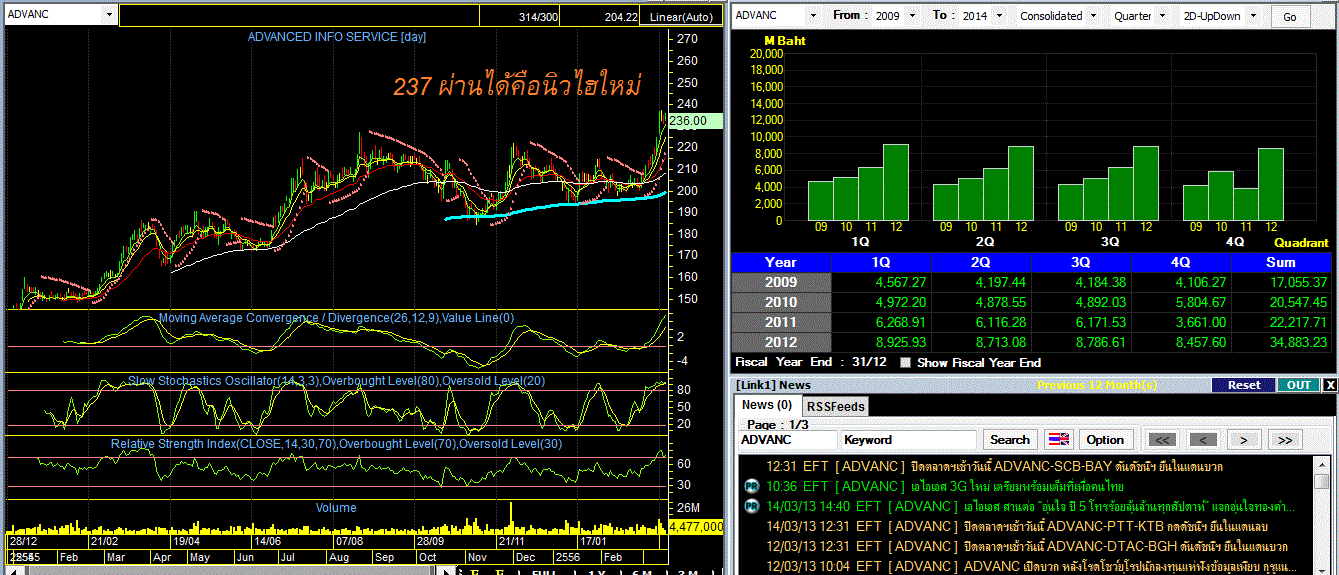Close the Link1 News panel

1329,385
